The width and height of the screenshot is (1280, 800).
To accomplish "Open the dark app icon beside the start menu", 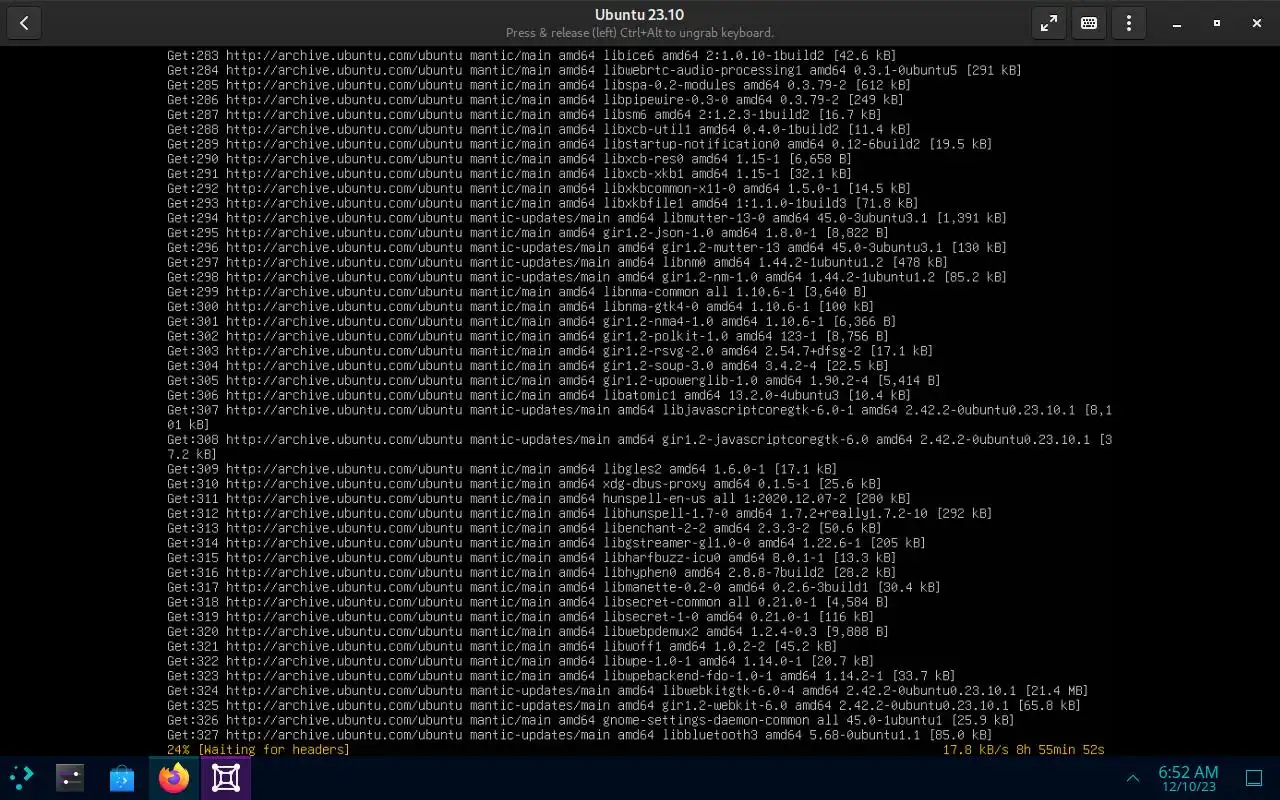I will [69, 778].
